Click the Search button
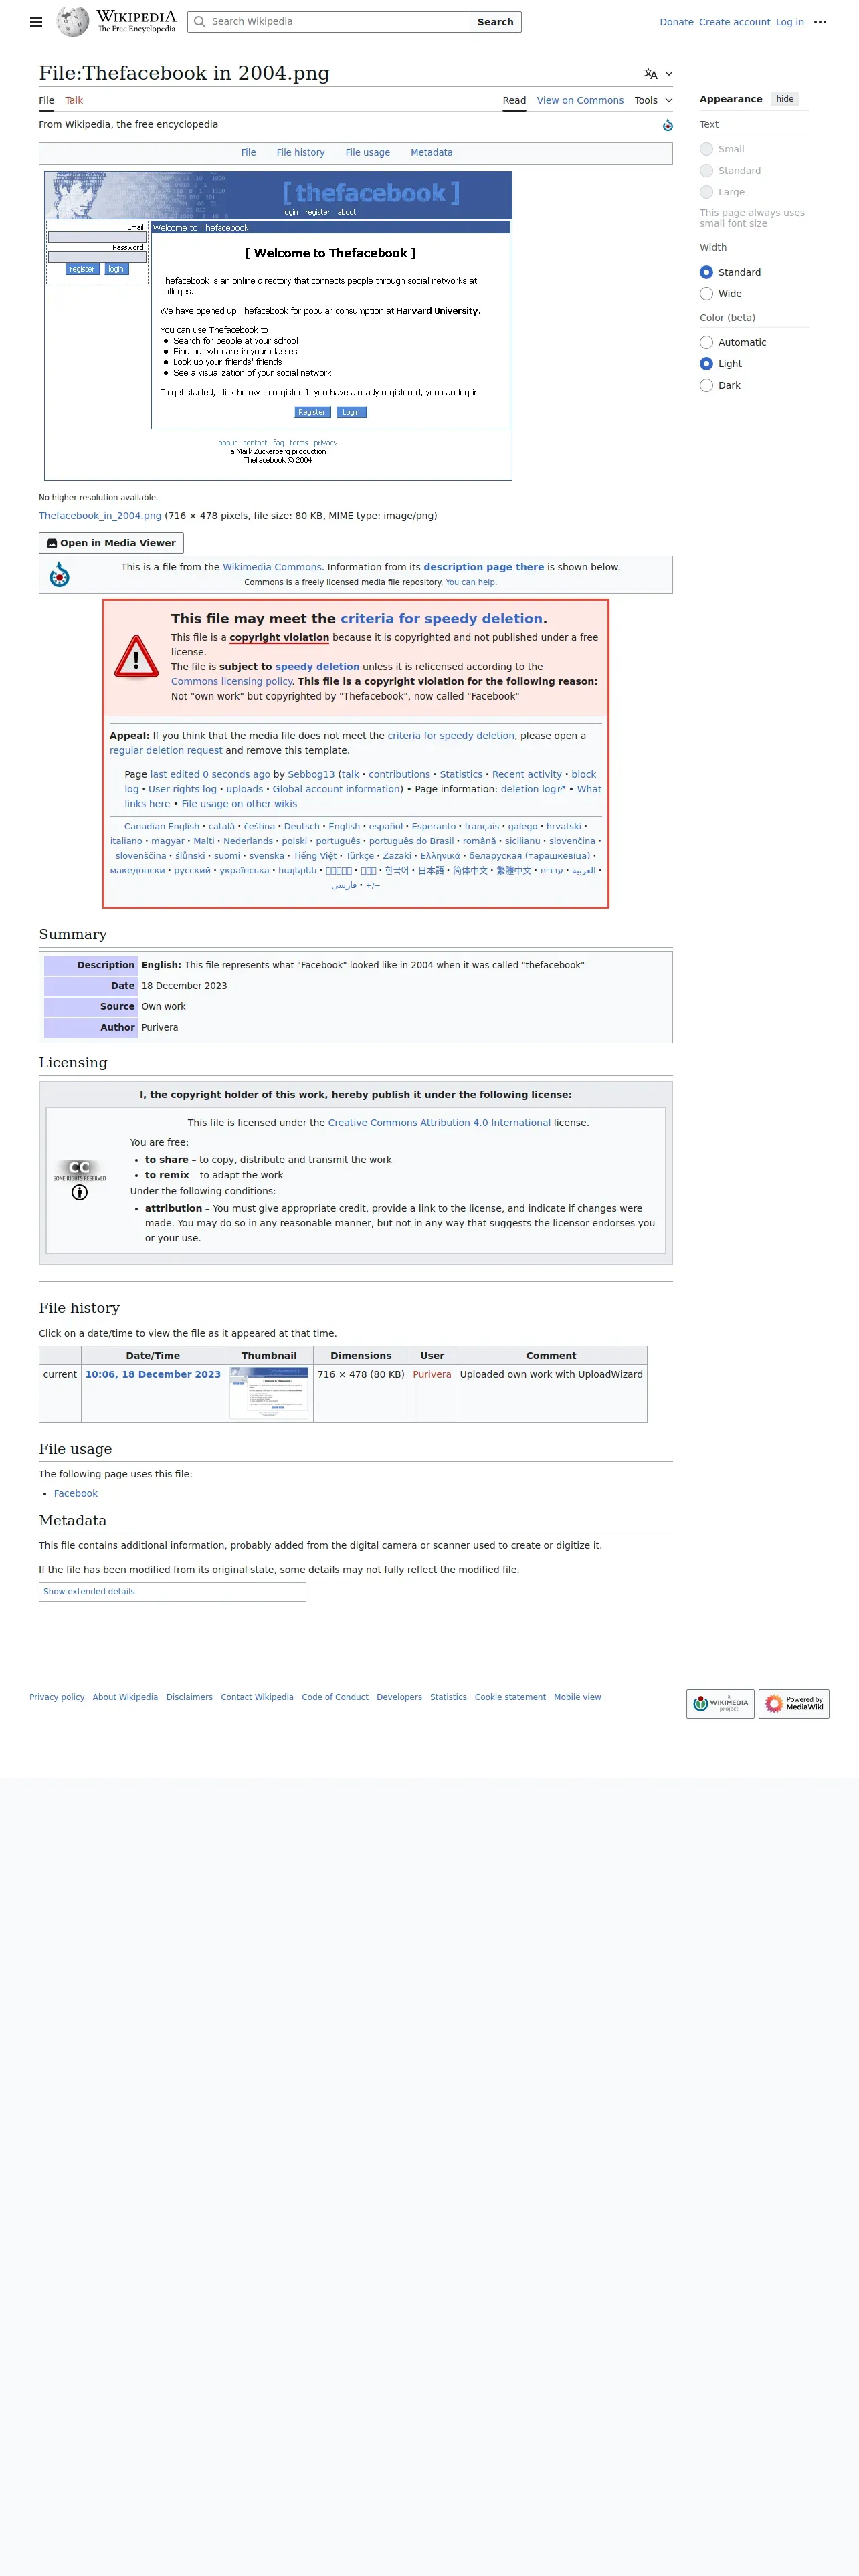This screenshot has height=2576, width=859. point(495,22)
